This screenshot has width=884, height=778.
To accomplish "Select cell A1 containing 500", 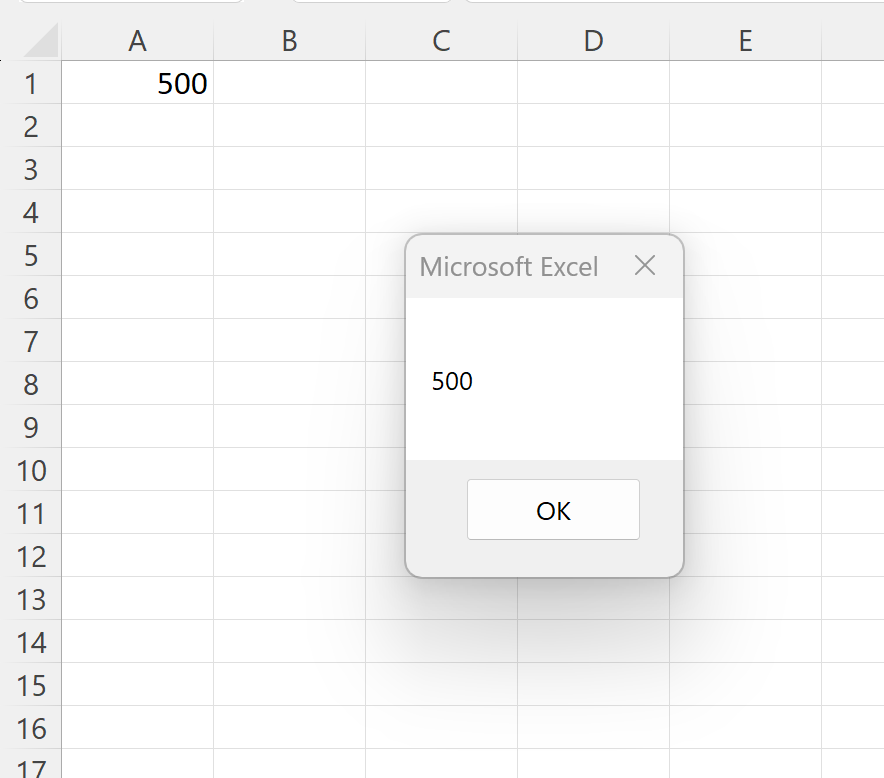I will click(x=137, y=84).
